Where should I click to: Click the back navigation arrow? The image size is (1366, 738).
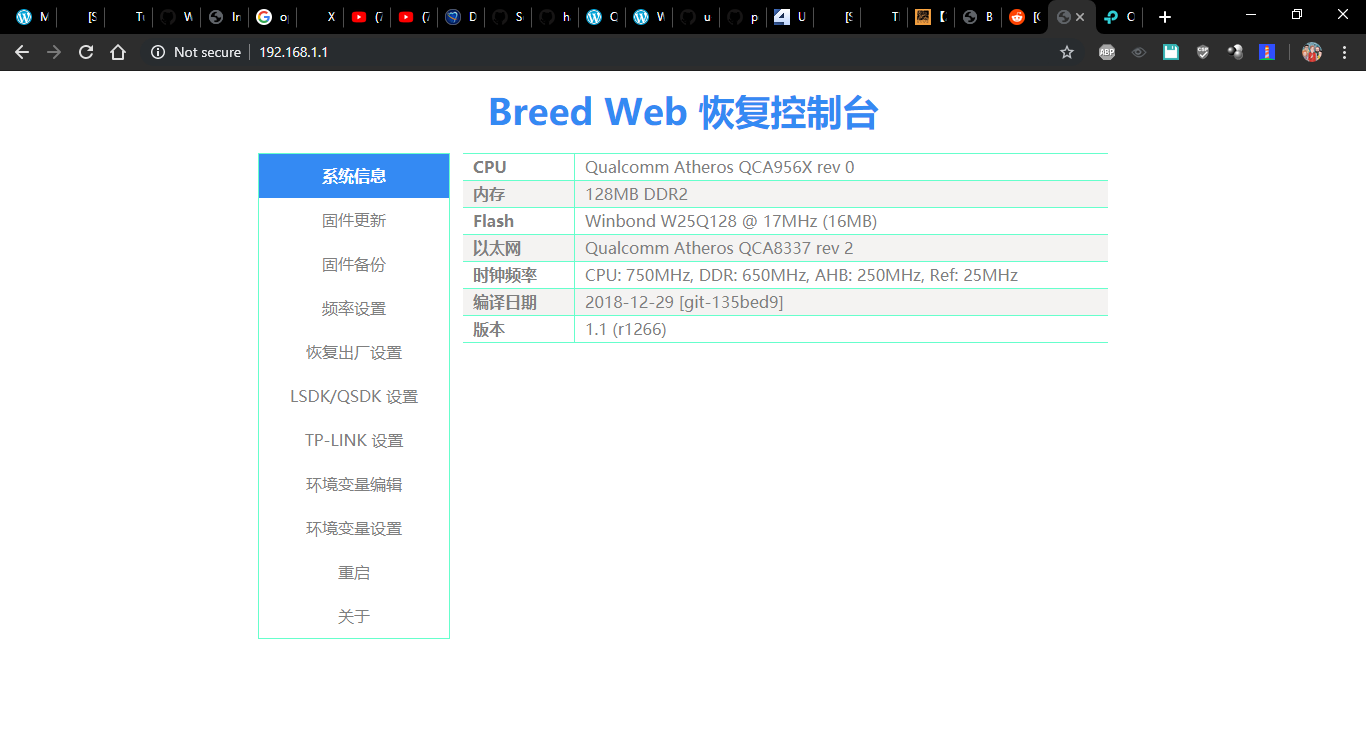pos(22,52)
